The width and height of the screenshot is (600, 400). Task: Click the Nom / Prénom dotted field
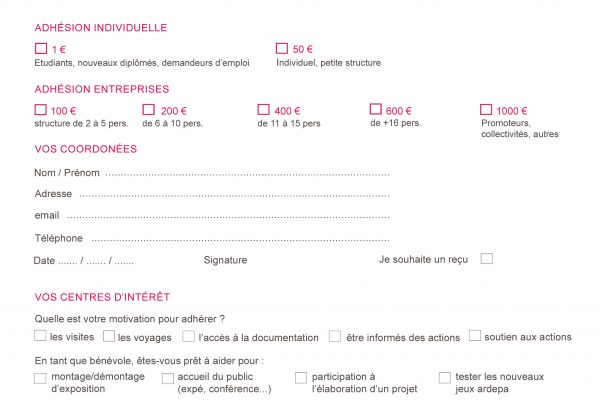[248, 174]
